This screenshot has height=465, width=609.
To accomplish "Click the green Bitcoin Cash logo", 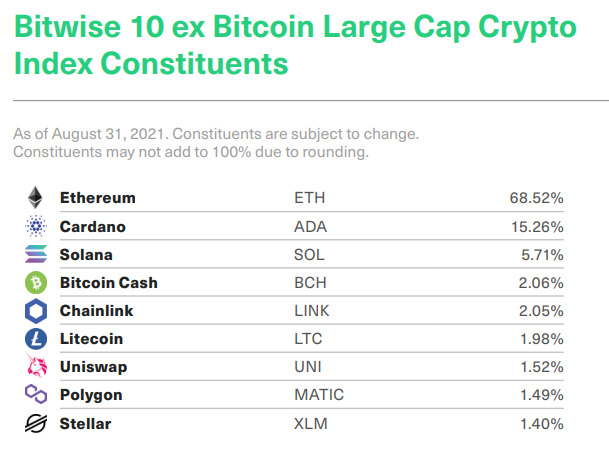I will [36, 282].
